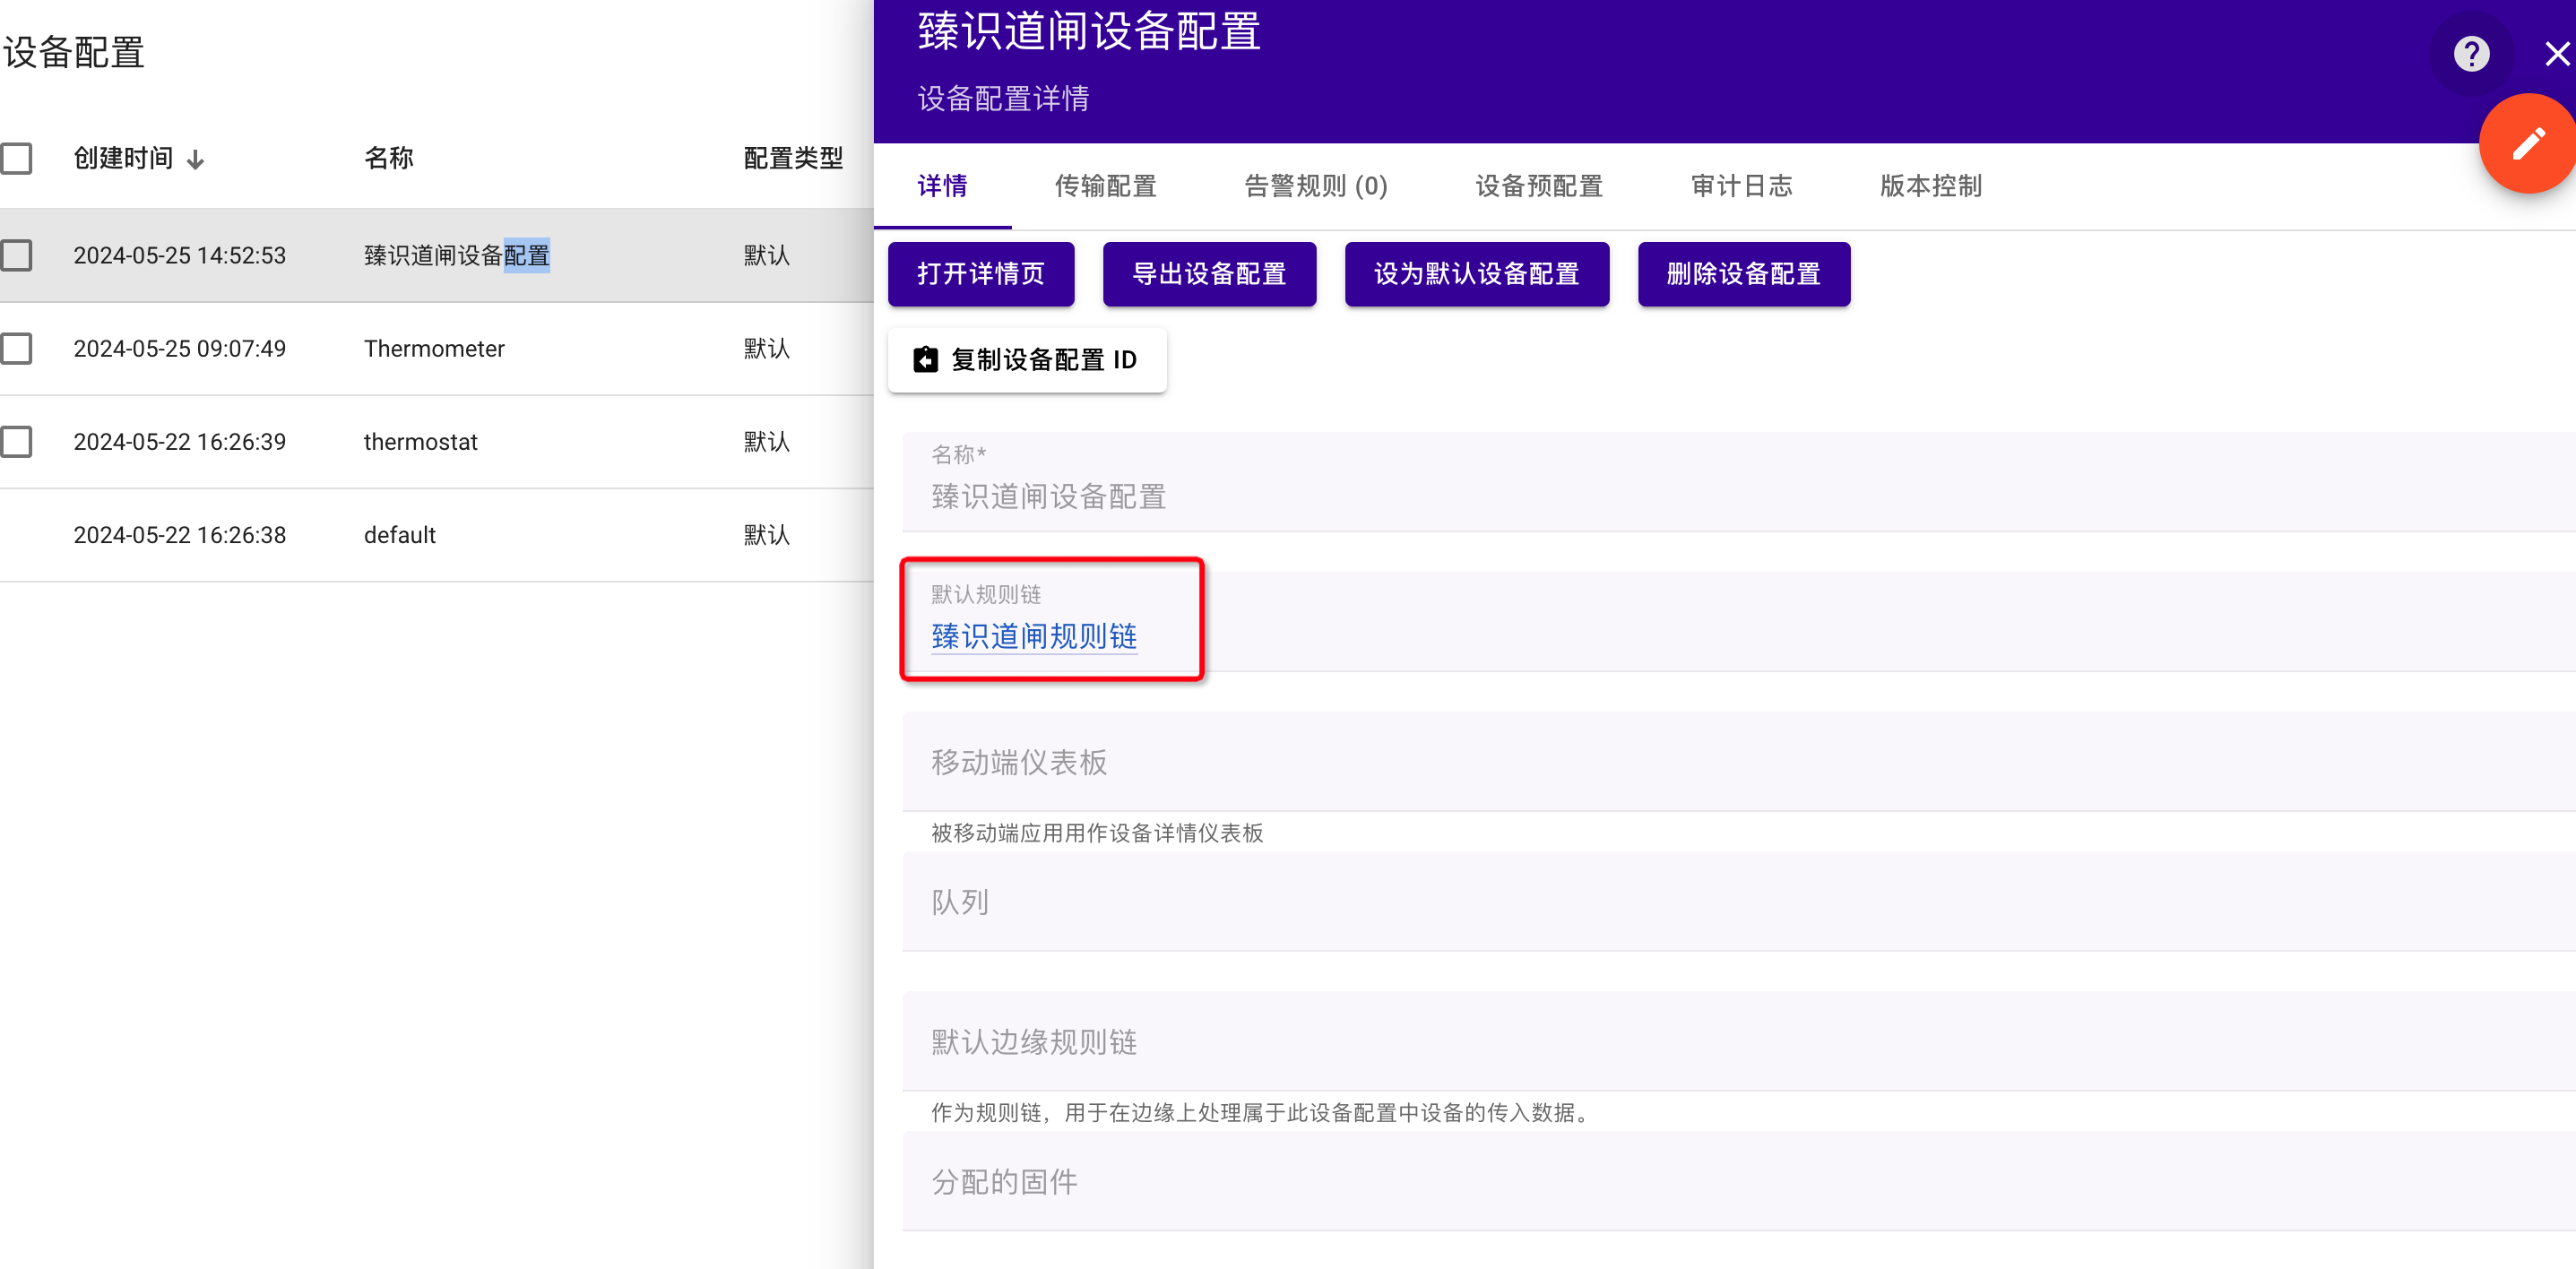Screen dimensions: 2576x1269
Task: Open the 审计日志 tab
Action: pos(1741,186)
